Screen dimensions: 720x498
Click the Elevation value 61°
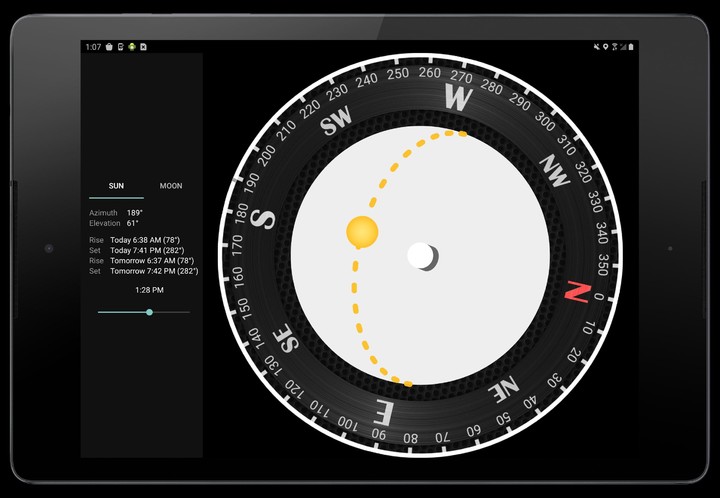(133, 223)
